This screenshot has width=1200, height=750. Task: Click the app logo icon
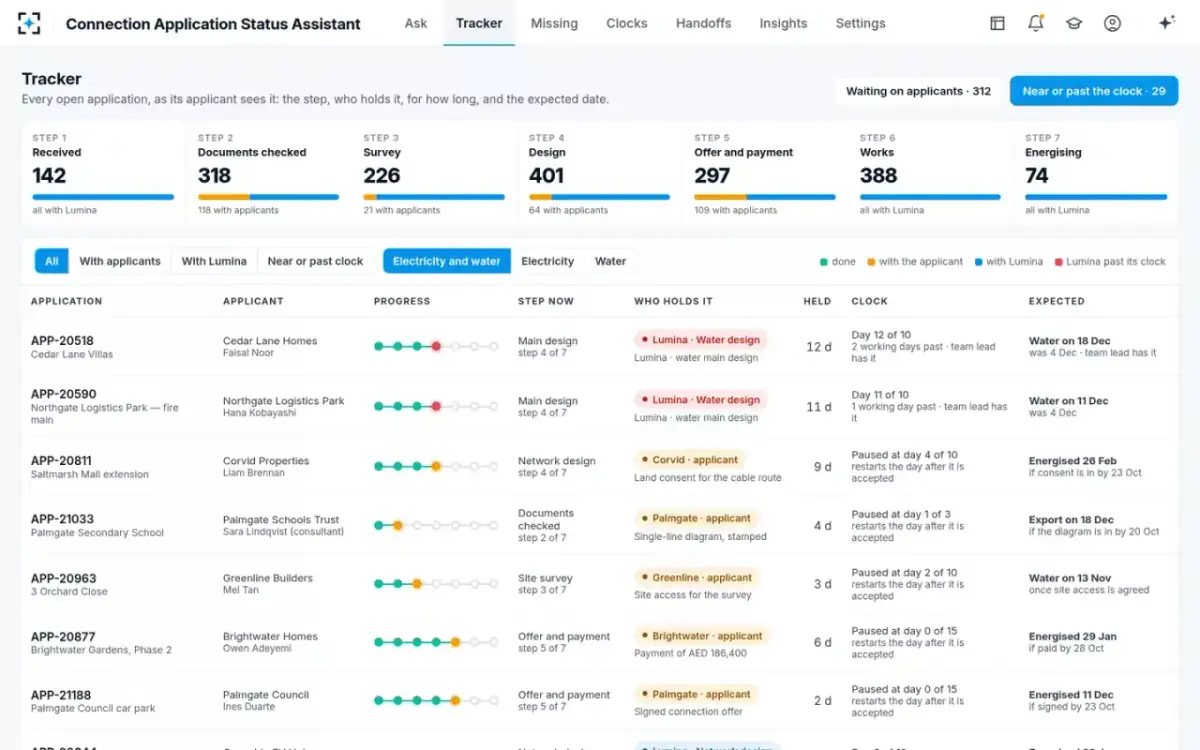[30, 23]
